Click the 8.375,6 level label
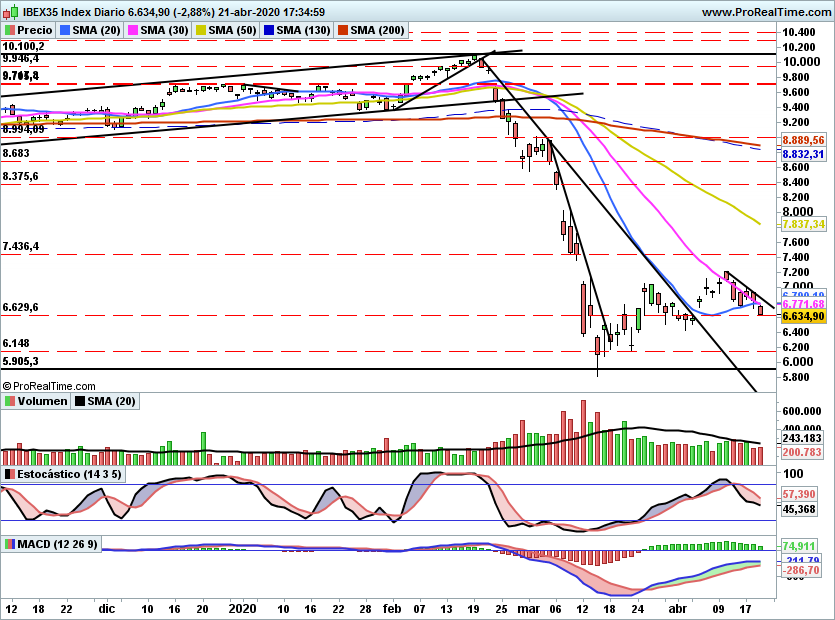Image resolution: width=835 pixels, height=620 pixels. [x=20, y=176]
